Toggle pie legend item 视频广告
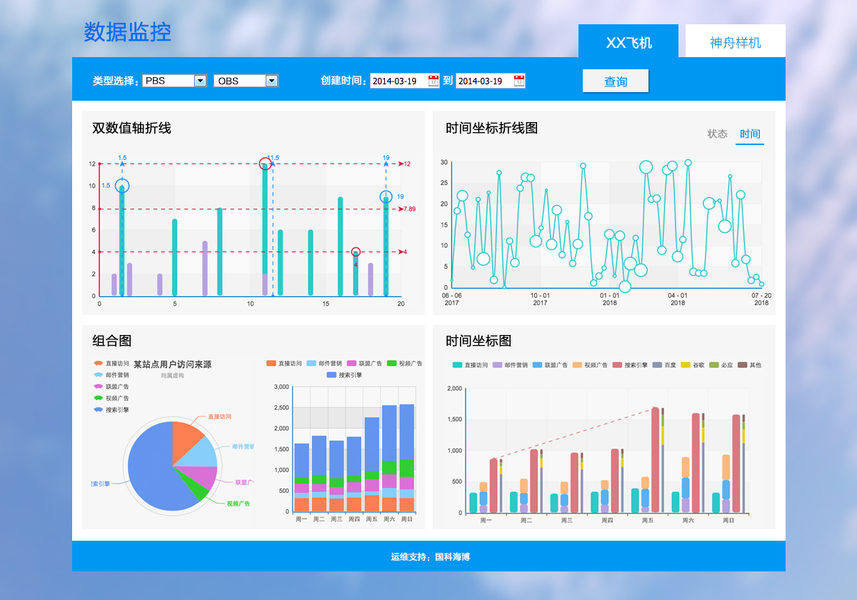The height and width of the screenshot is (600, 857). point(111,398)
